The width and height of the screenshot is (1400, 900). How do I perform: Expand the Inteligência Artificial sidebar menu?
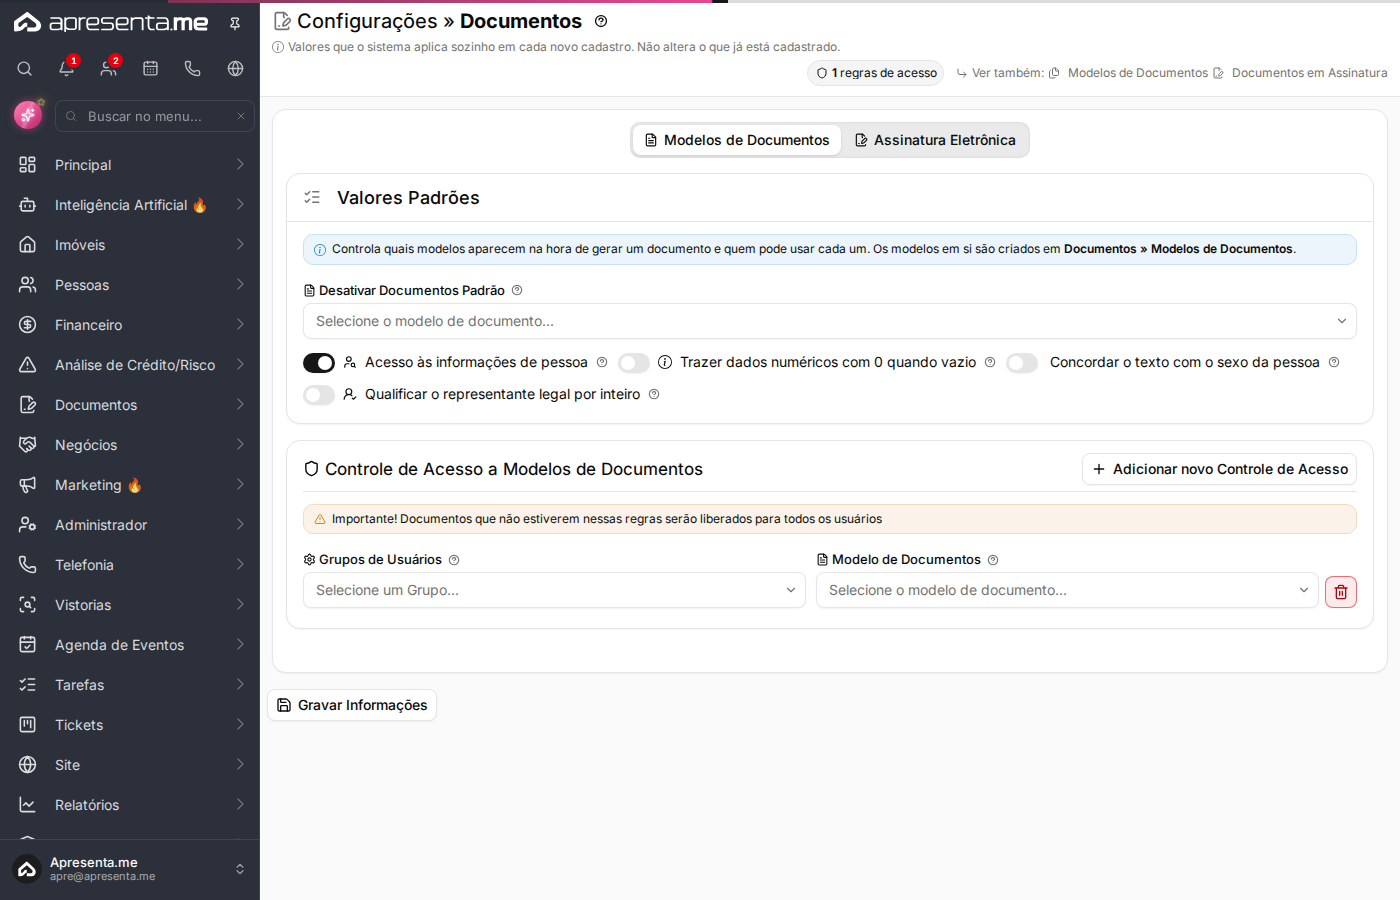point(130,205)
